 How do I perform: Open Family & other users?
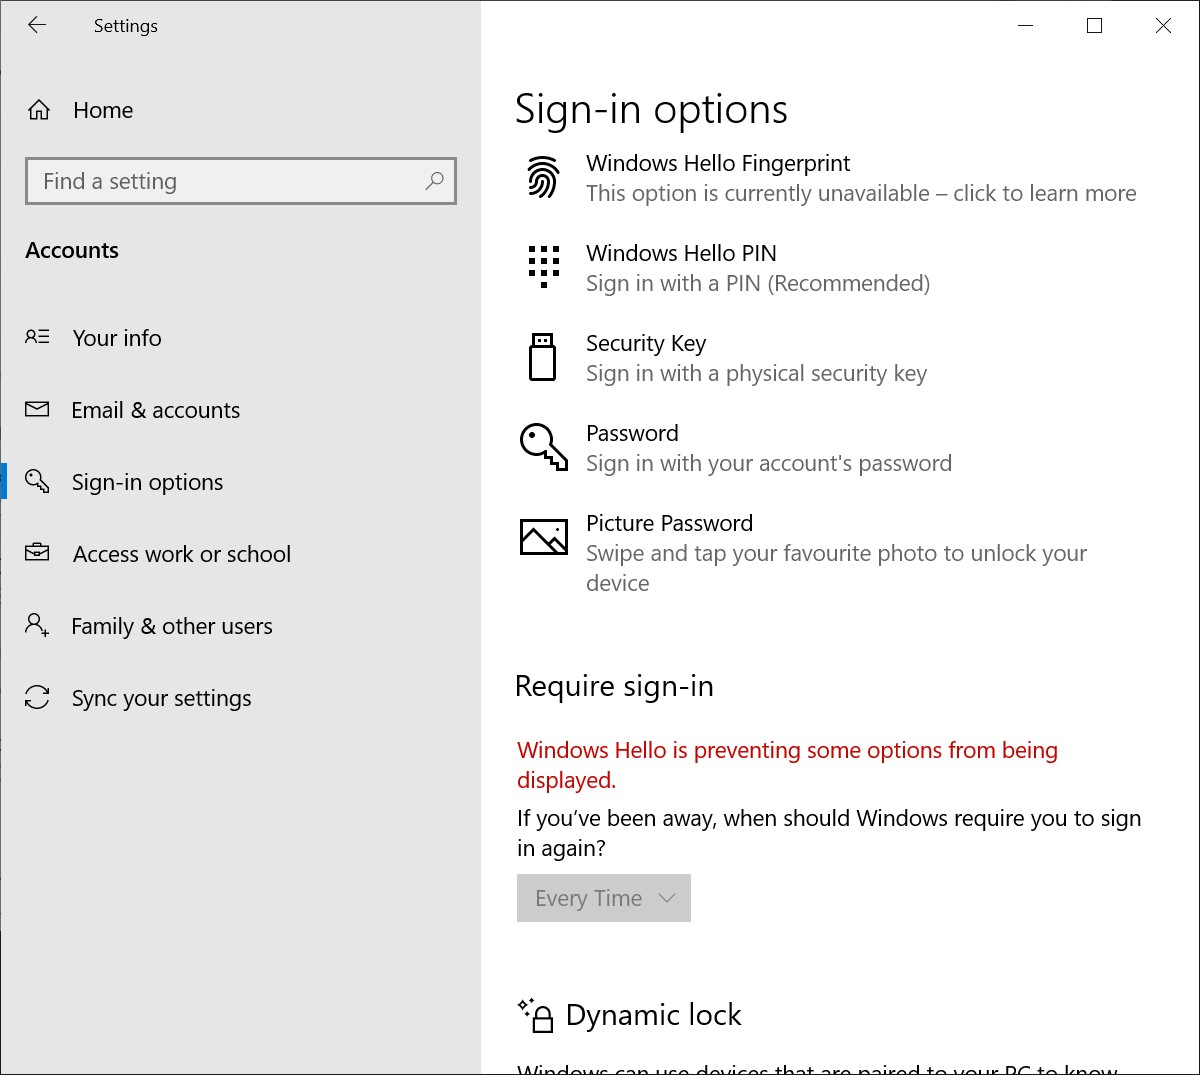pyautogui.click(x=240, y=626)
